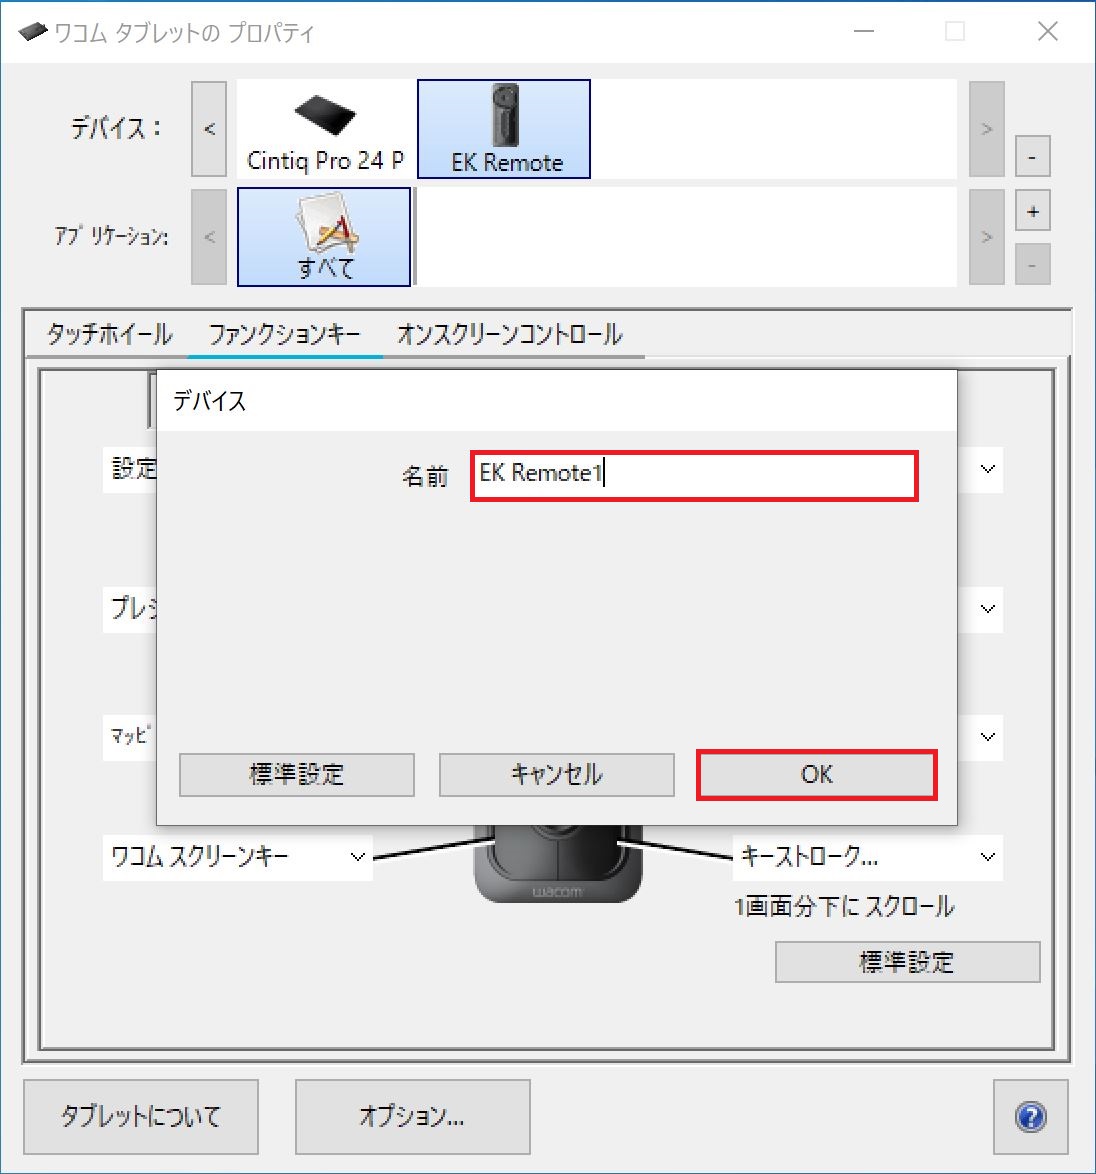Click the Wacom tablet icon in the title bar
The width and height of the screenshot is (1096, 1174).
[32, 31]
